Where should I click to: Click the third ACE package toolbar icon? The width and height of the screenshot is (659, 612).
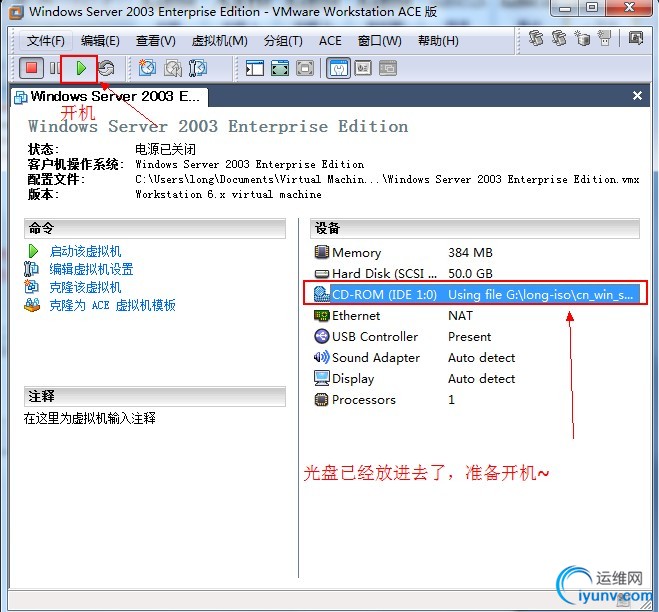coord(583,39)
